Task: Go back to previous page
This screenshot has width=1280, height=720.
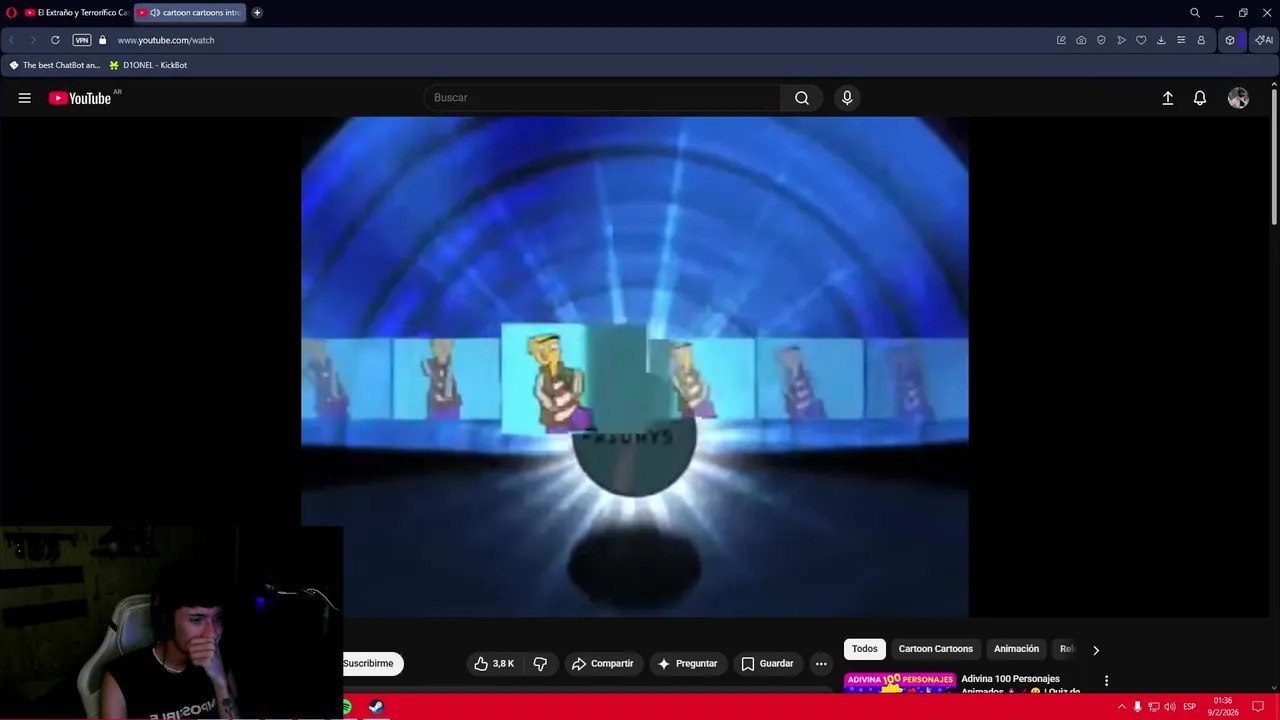Action: [11, 40]
